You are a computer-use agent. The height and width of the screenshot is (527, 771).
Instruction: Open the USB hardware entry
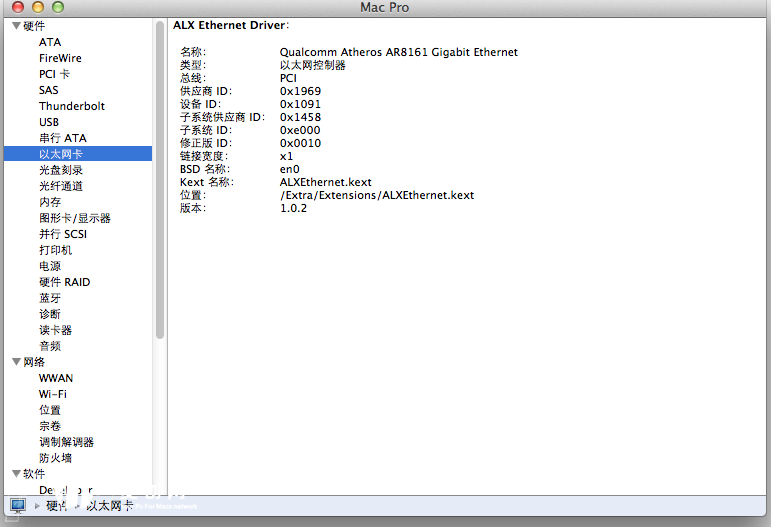point(49,122)
